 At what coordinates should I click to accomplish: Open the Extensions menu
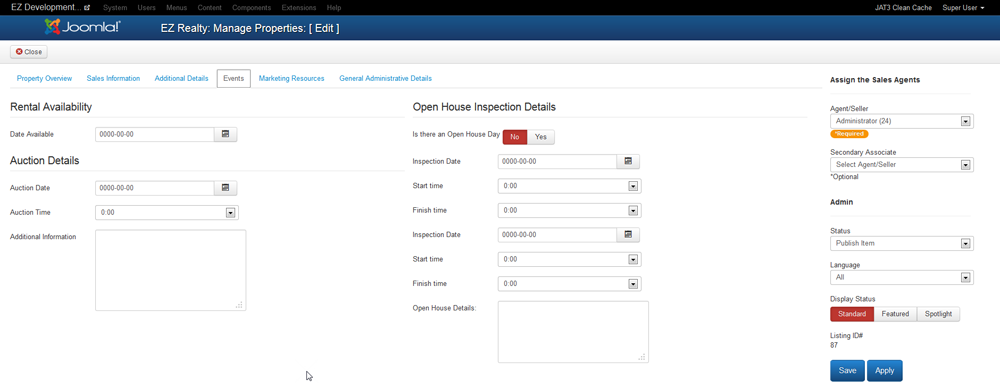pos(298,8)
